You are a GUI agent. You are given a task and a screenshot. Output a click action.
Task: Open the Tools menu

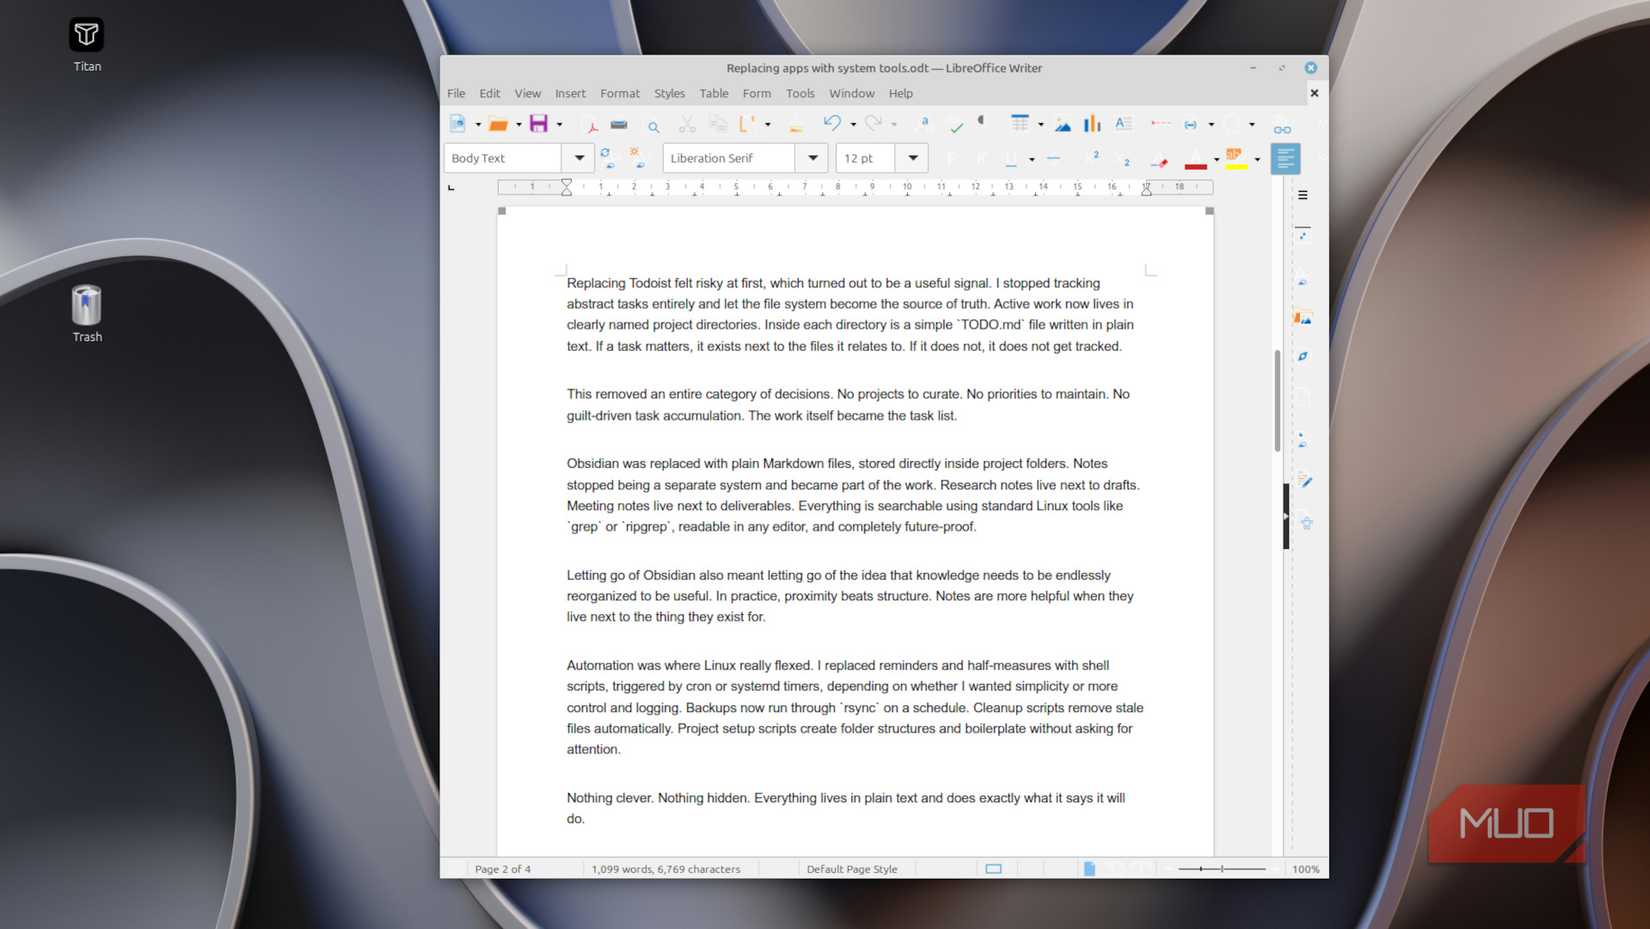pyautogui.click(x=800, y=93)
